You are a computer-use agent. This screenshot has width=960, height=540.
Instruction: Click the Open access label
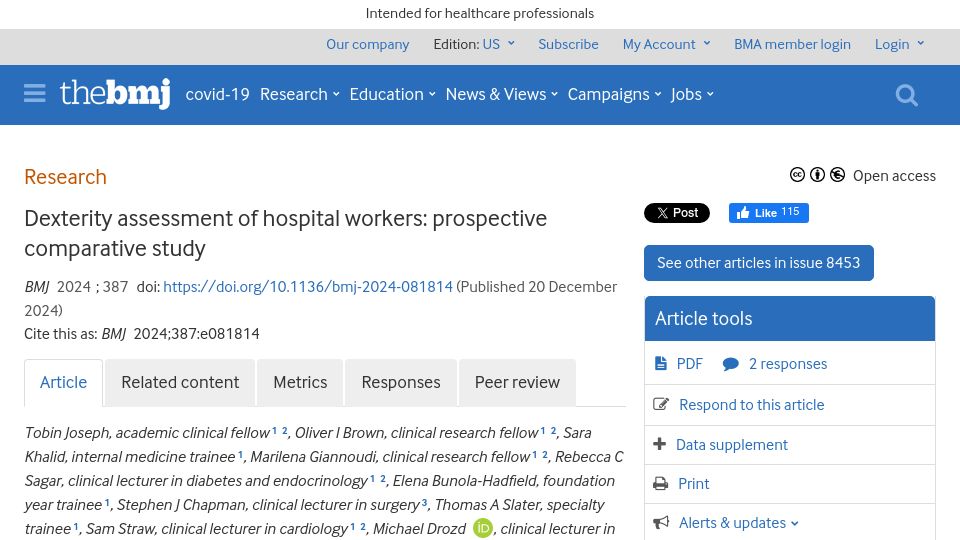coord(894,176)
